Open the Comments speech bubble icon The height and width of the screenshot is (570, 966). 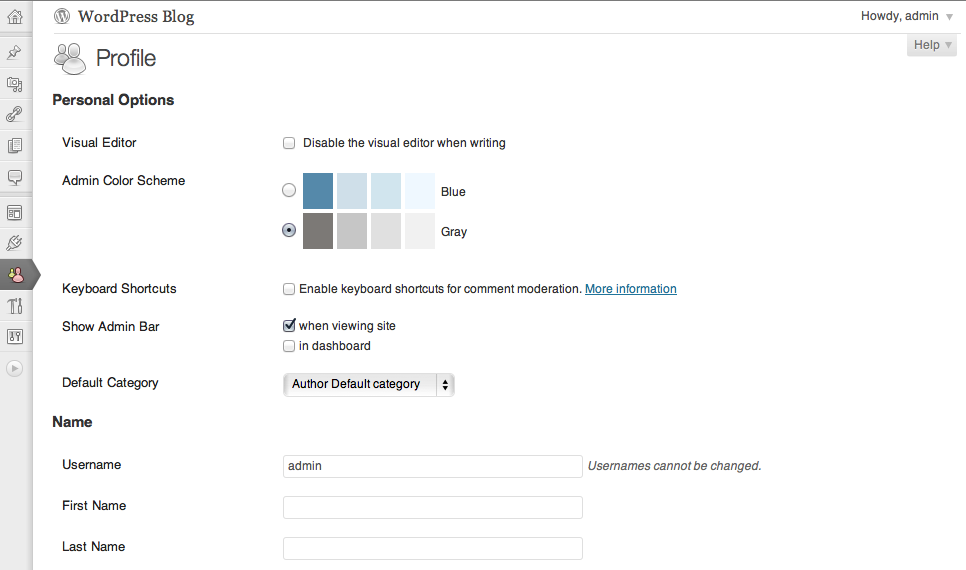tap(15, 177)
